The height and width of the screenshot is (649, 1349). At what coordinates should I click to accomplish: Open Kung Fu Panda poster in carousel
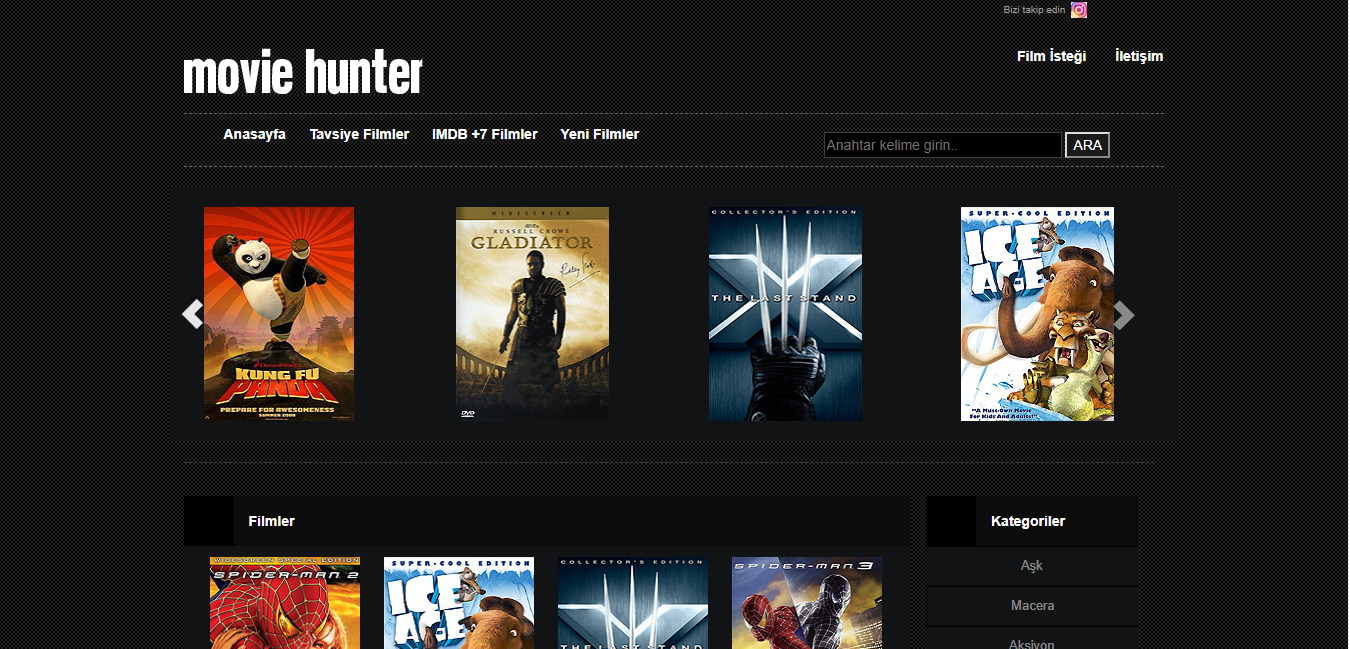tap(279, 314)
